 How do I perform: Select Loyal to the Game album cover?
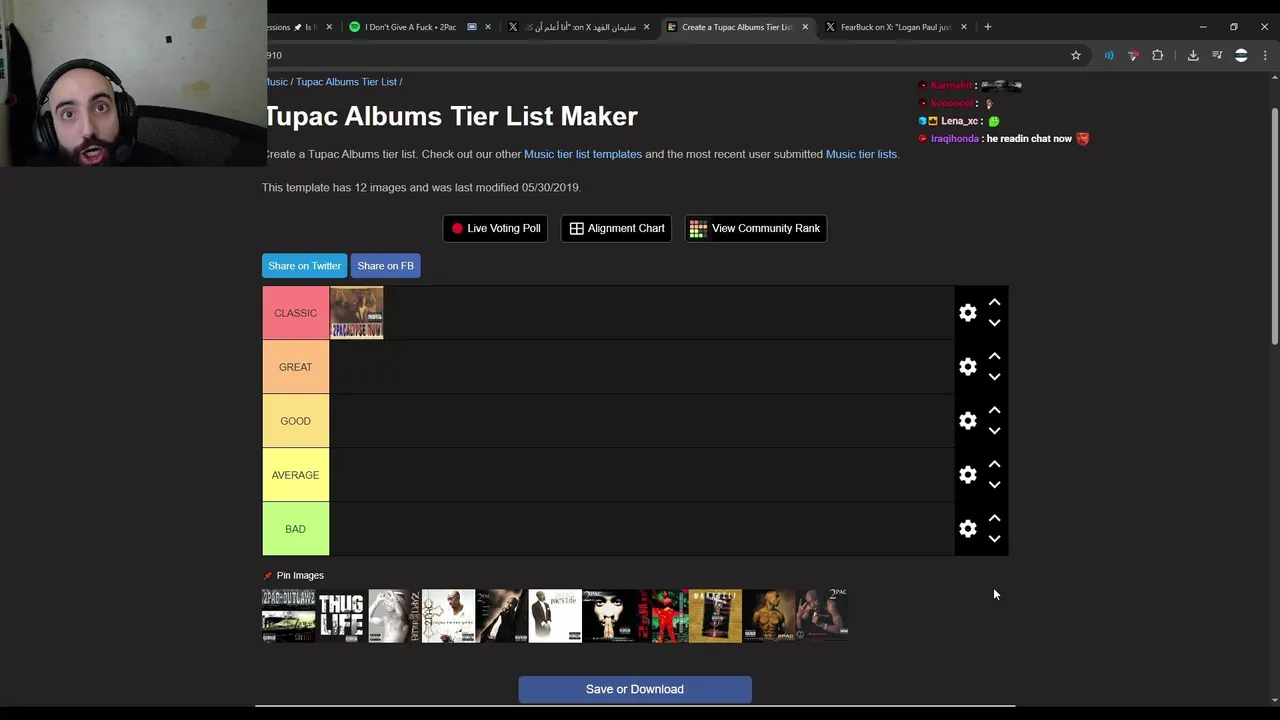coord(448,616)
